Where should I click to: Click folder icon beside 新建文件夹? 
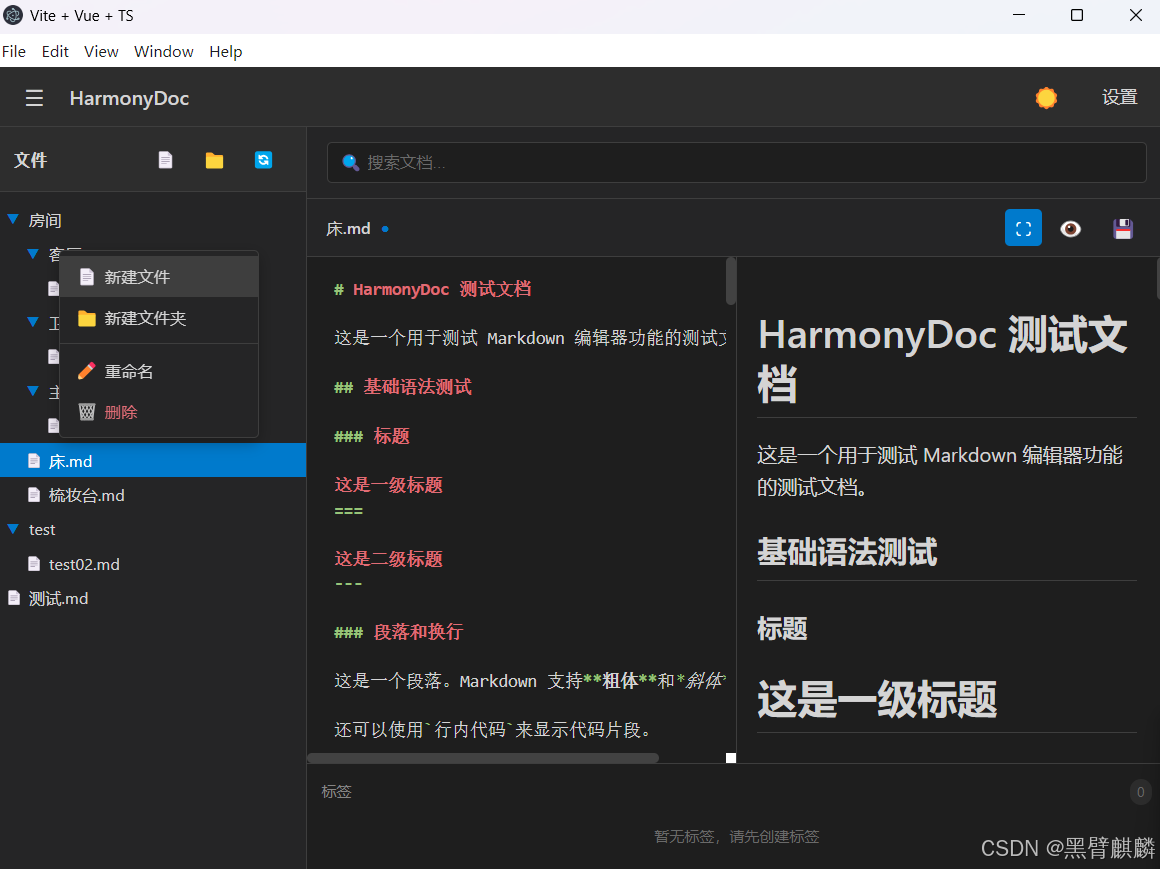[87, 318]
